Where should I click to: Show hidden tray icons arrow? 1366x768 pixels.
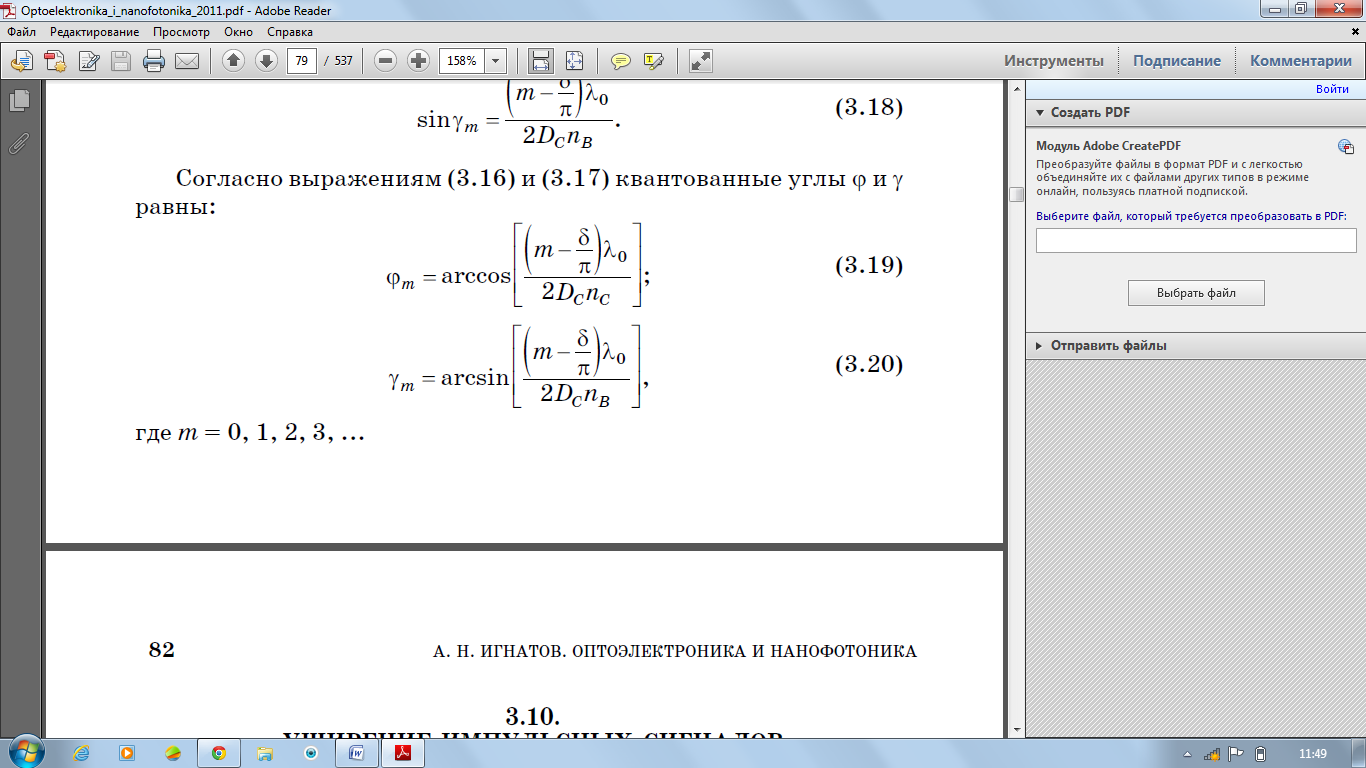click(1187, 754)
